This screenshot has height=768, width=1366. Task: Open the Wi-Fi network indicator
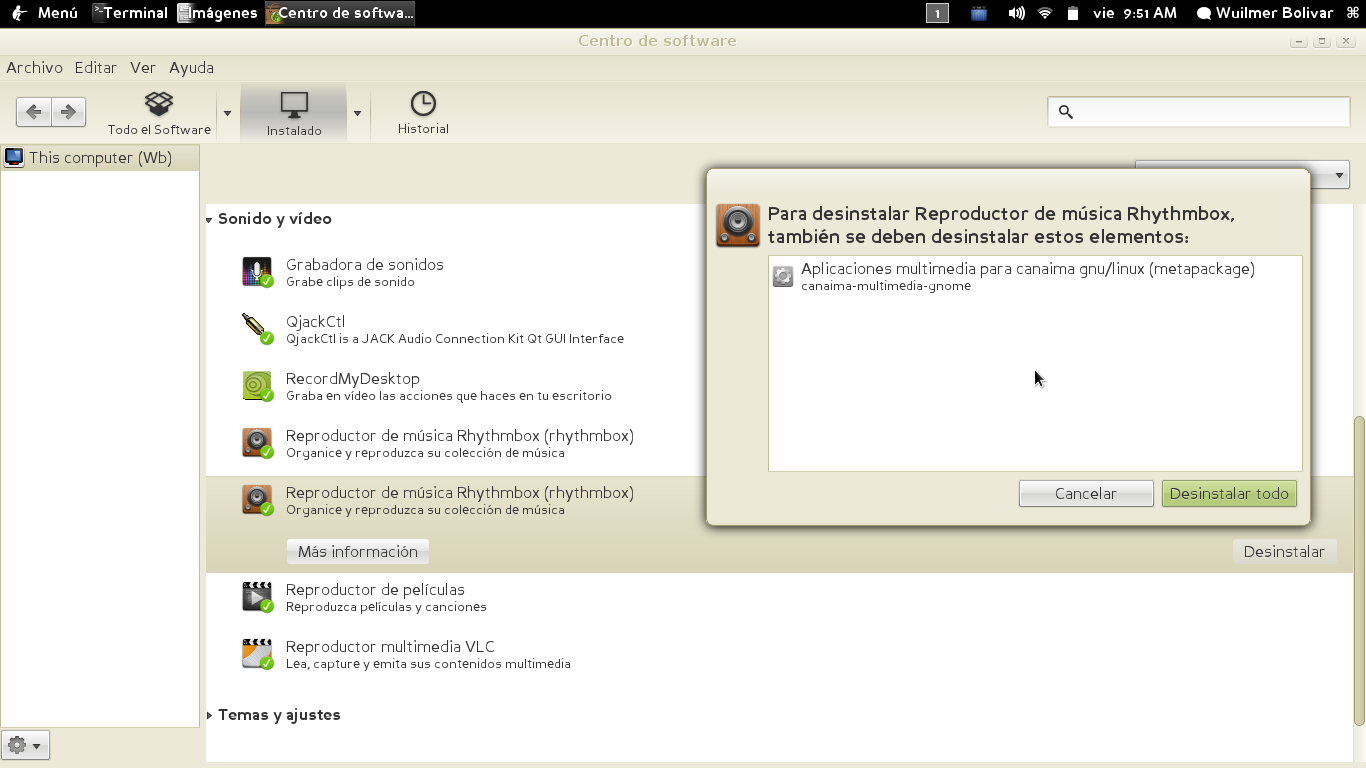[1045, 13]
